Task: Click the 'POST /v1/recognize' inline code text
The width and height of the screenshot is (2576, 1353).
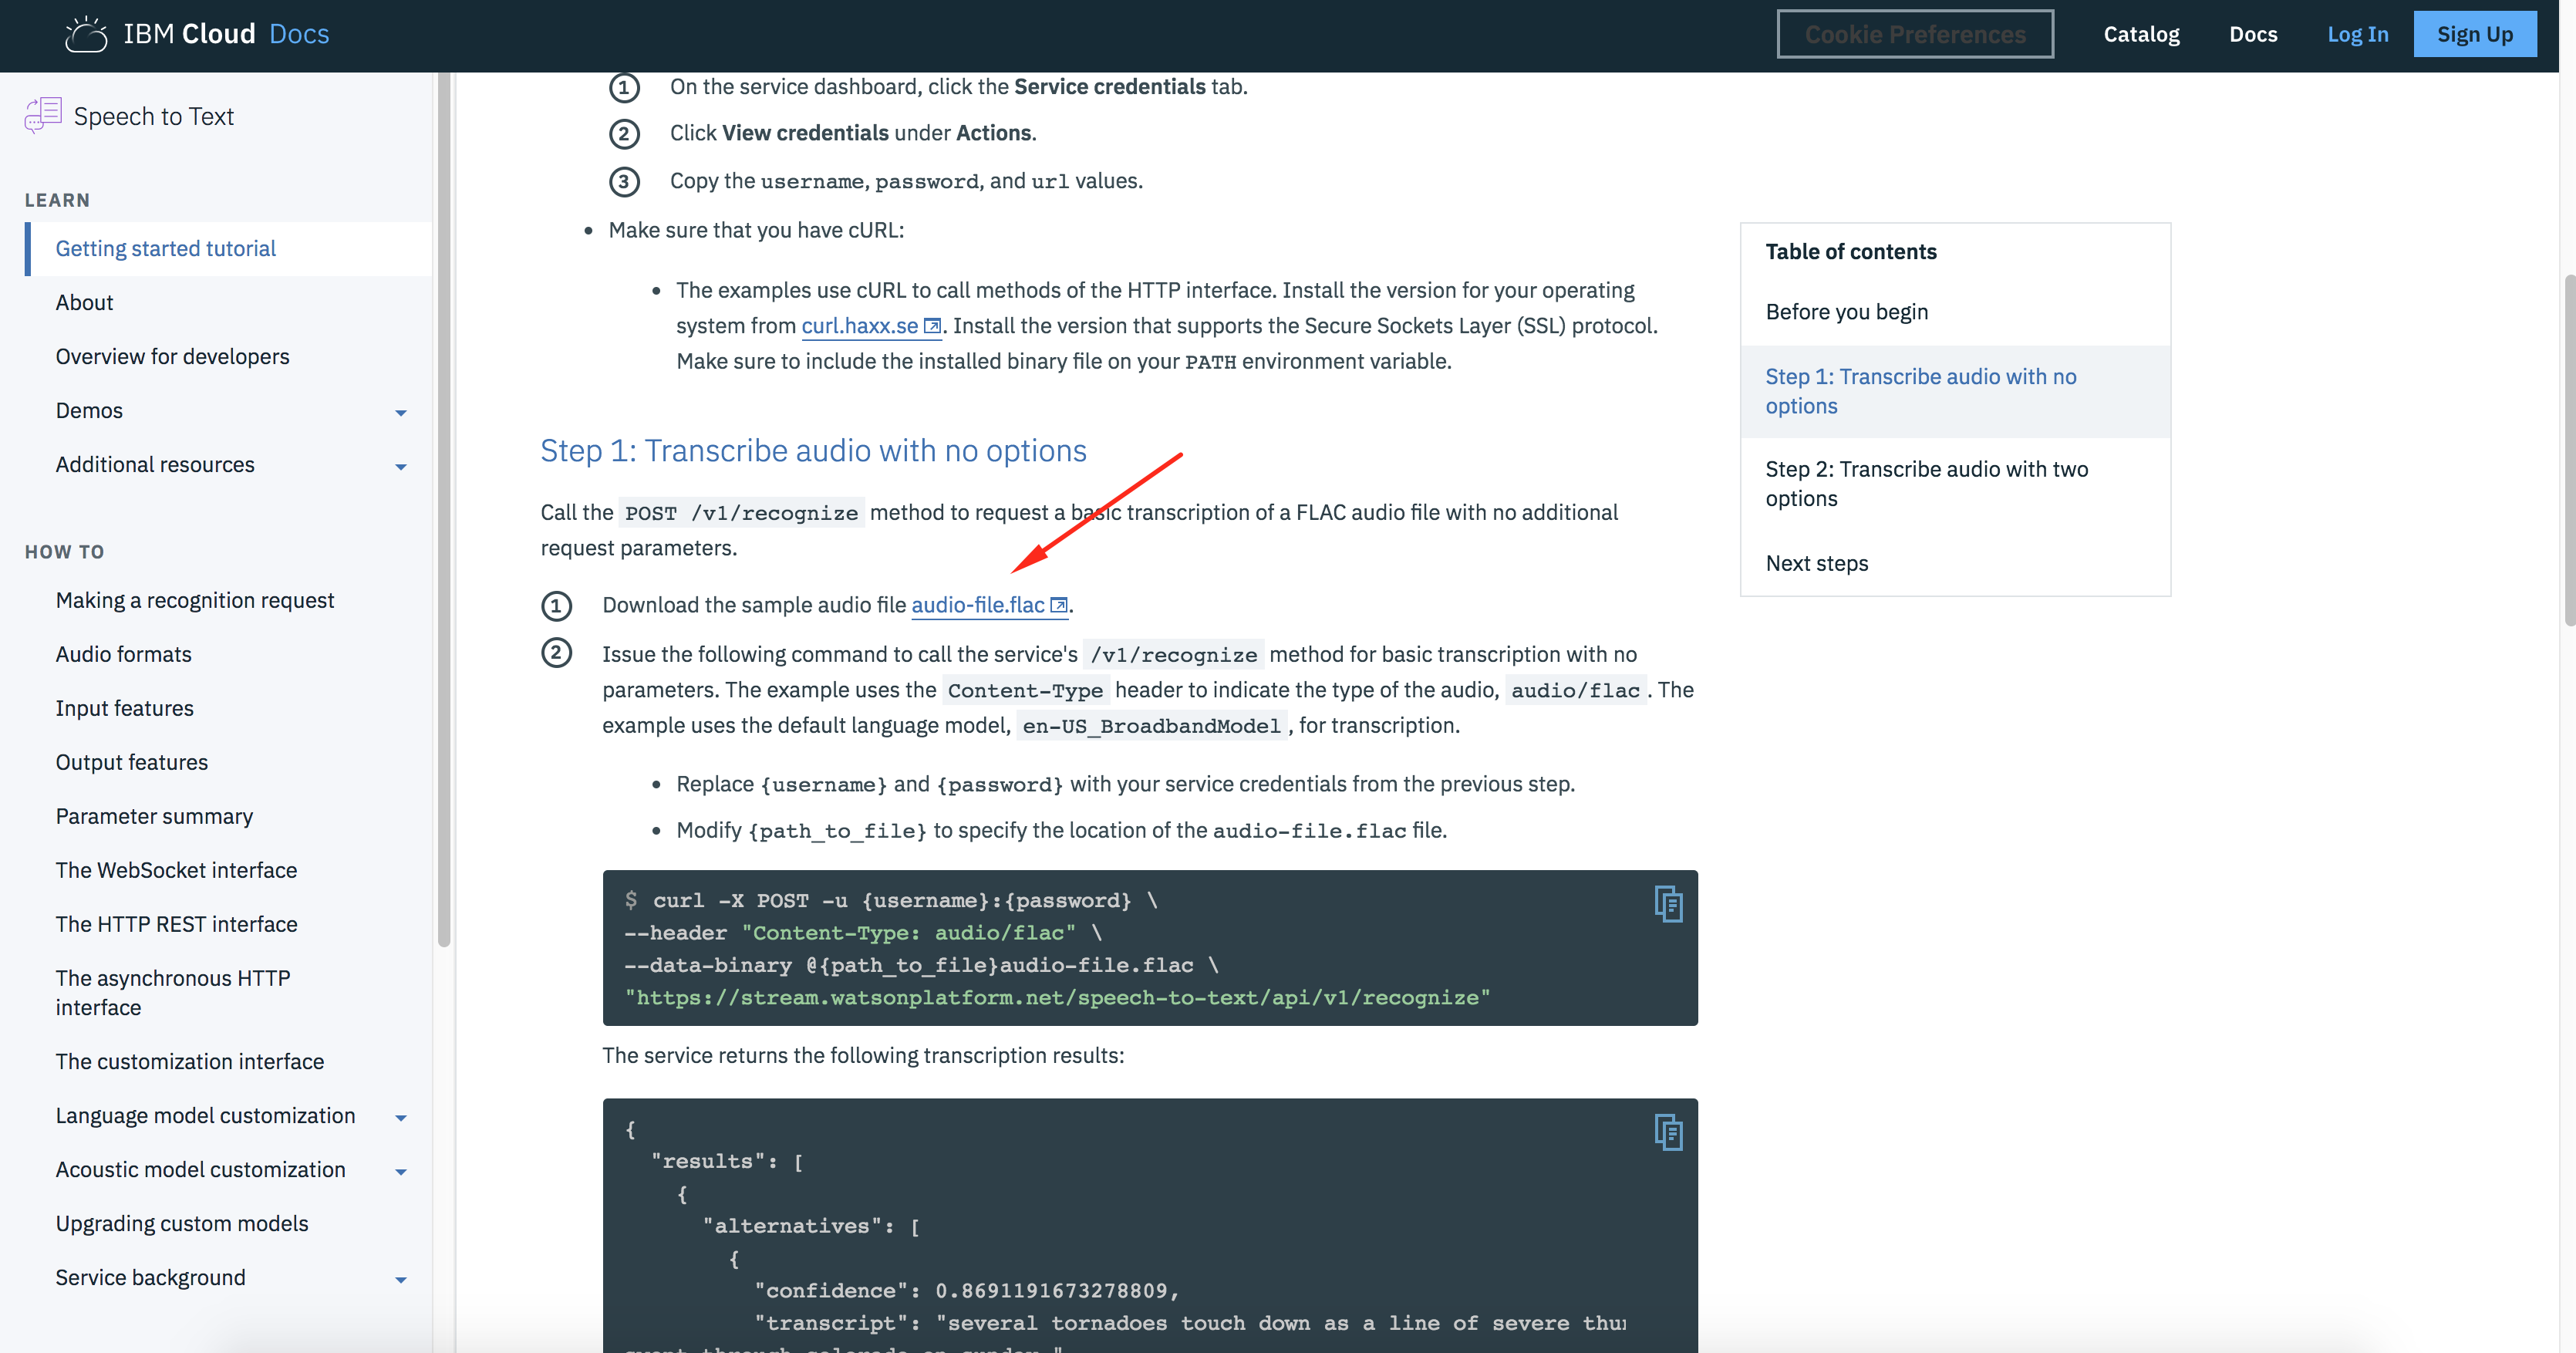Action: tap(741, 513)
